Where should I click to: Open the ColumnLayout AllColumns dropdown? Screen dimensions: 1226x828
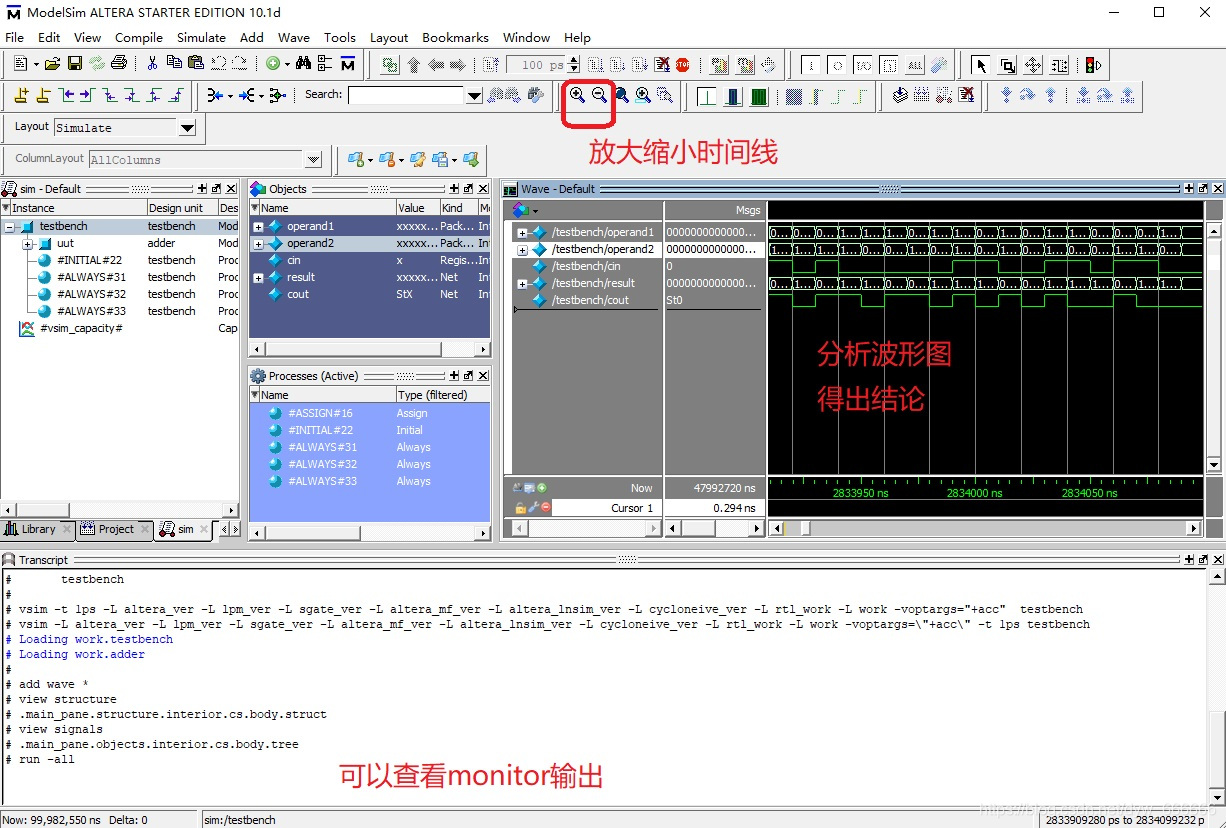coord(313,160)
